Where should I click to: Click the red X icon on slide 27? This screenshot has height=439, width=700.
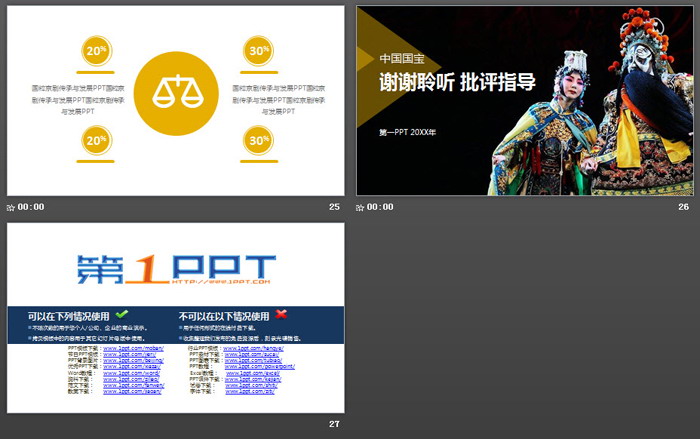(281, 314)
